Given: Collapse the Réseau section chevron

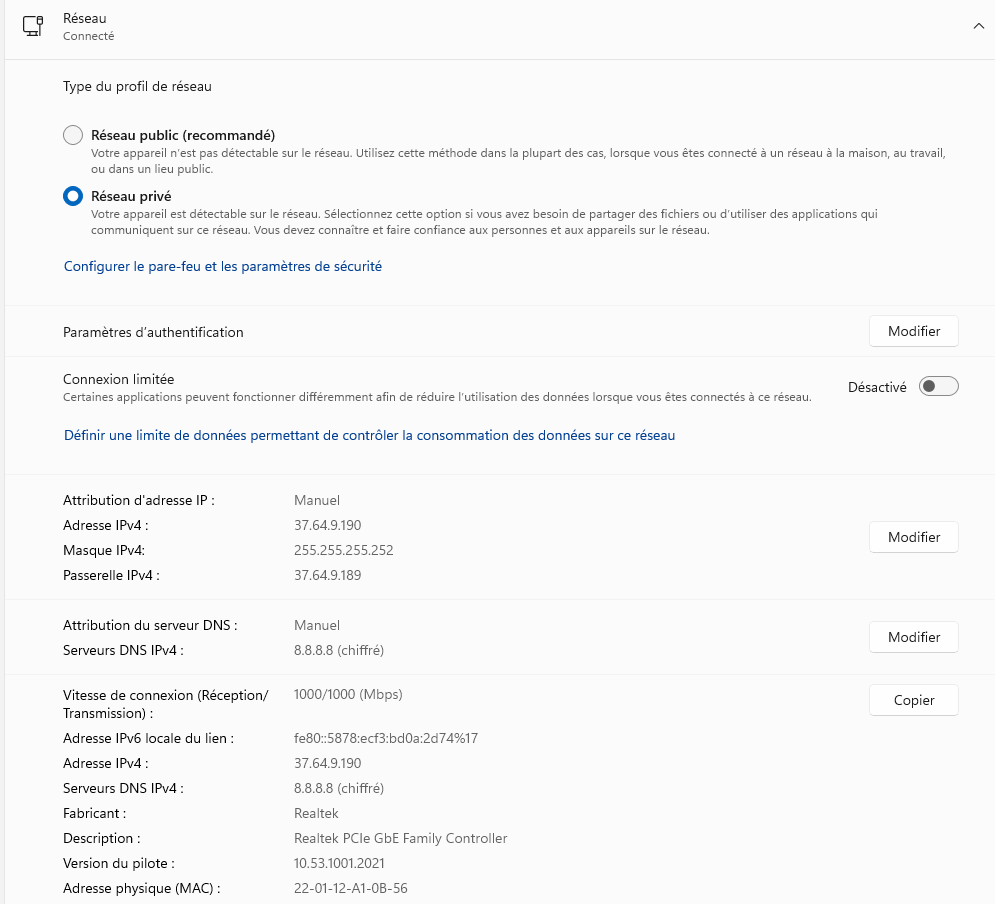Looking at the screenshot, I should click(x=978, y=26).
